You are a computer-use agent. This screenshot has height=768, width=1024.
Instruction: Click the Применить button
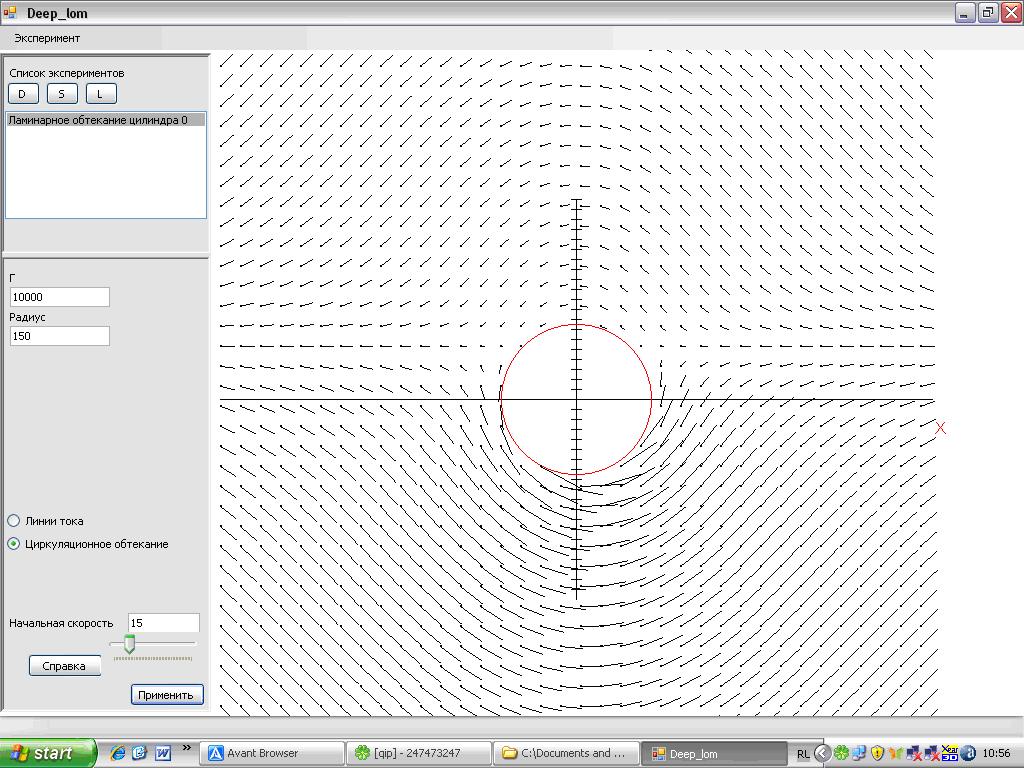point(167,695)
